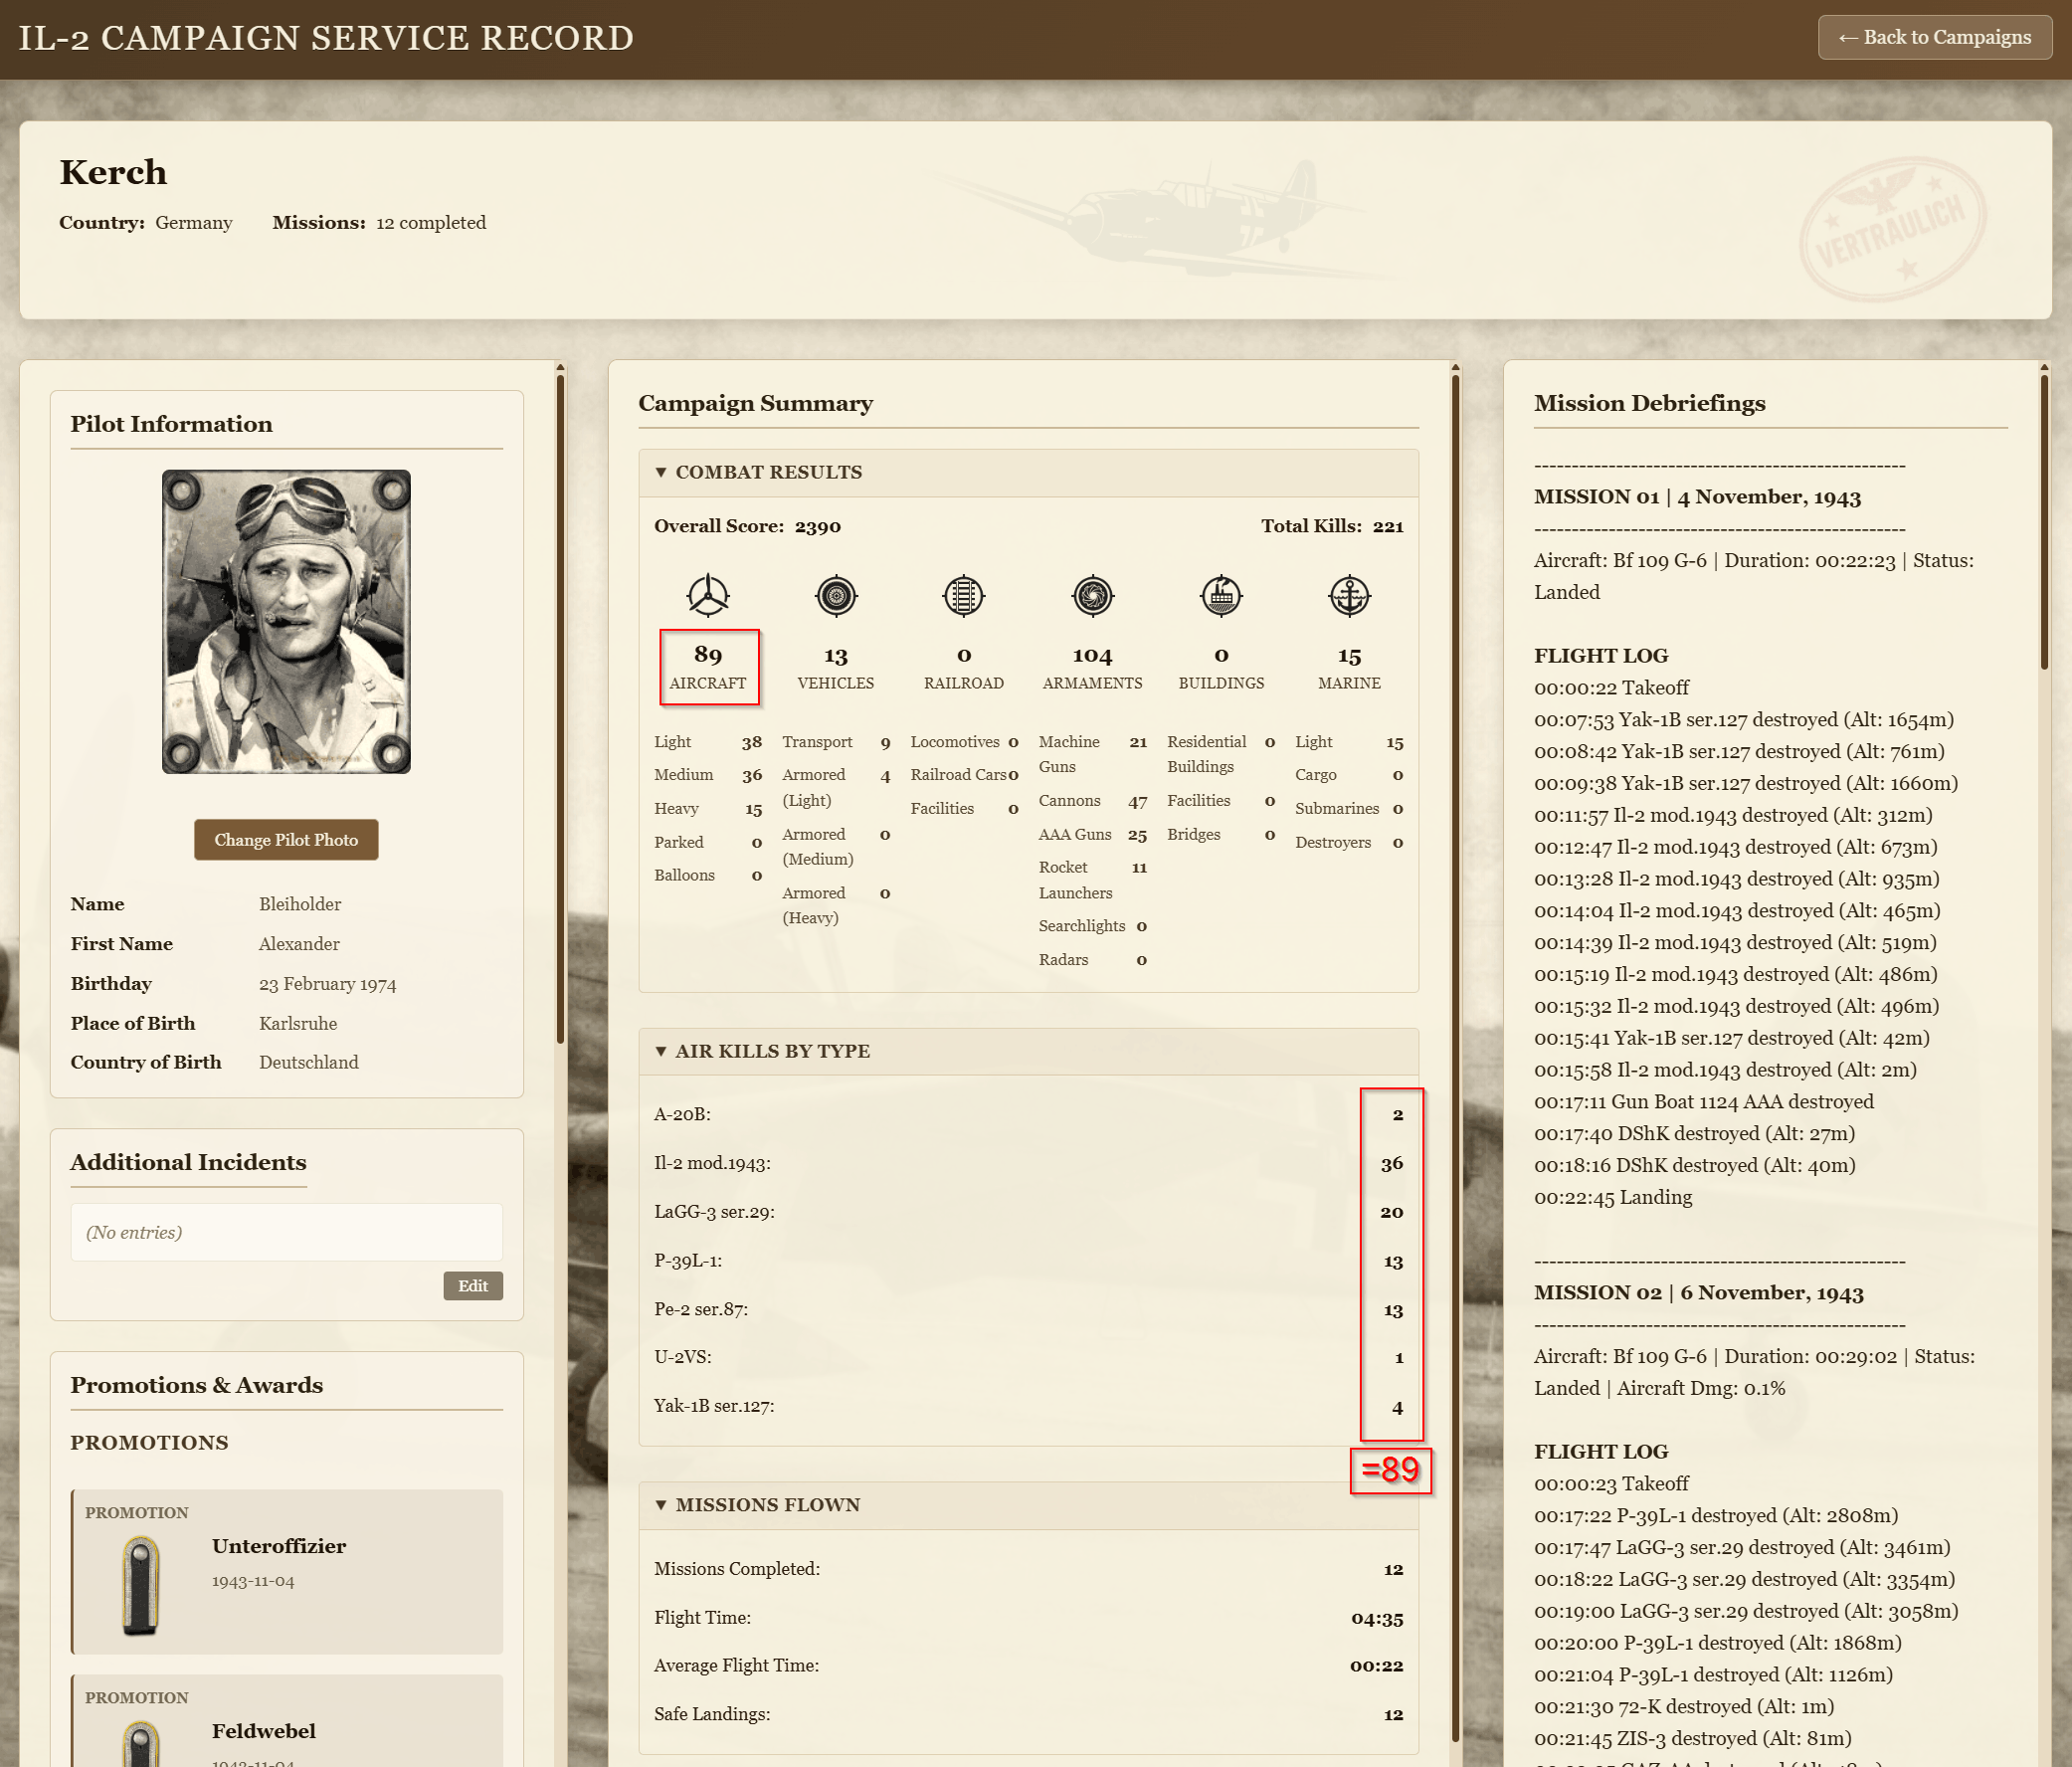
Task: Select the Railroad kills category icon
Action: pyautogui.click(x=963, y=596)
